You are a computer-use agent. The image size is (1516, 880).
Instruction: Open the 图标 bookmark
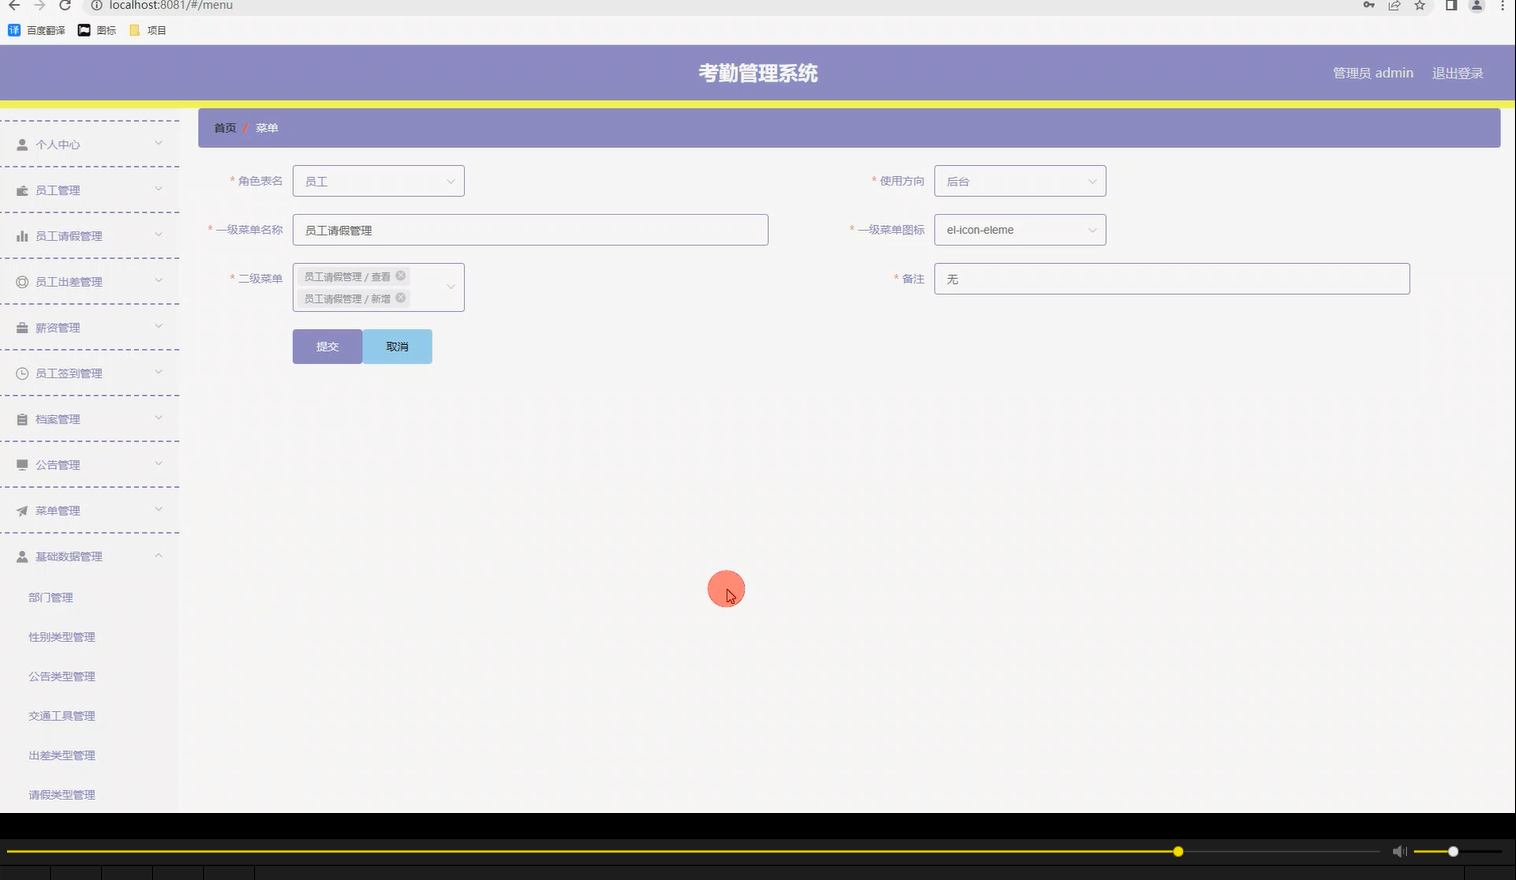pyautogui.click(x=97, y=30)
